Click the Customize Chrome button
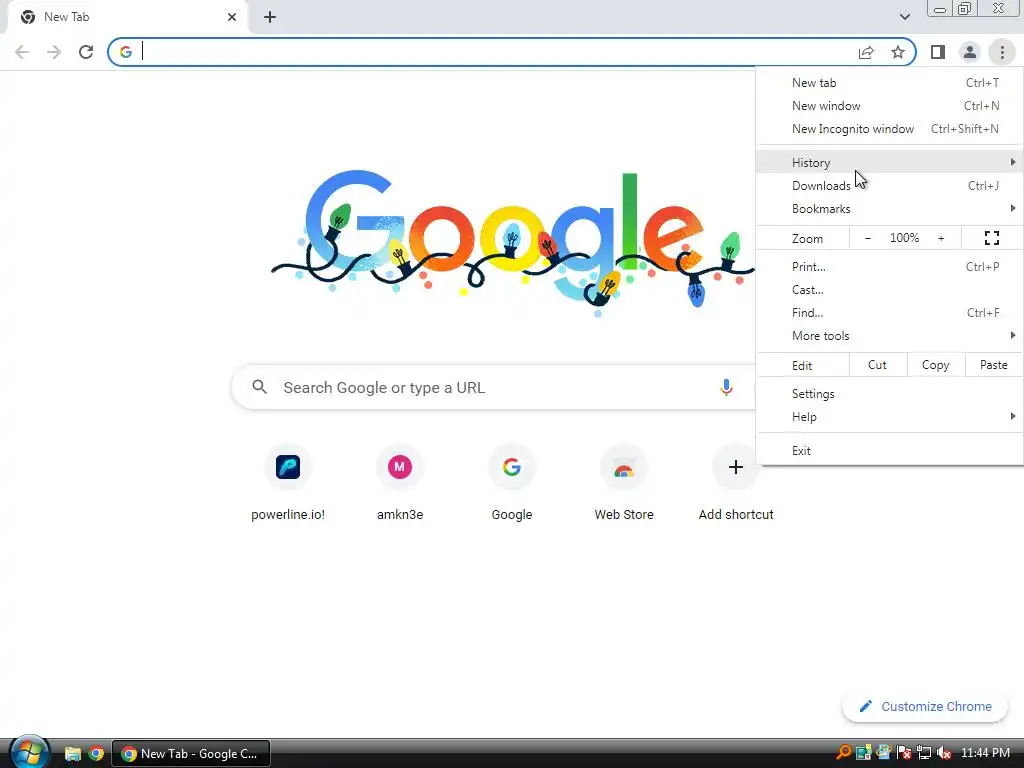Image resolution: width=1024 pixels, height=768 pixels. pos(925,707)
